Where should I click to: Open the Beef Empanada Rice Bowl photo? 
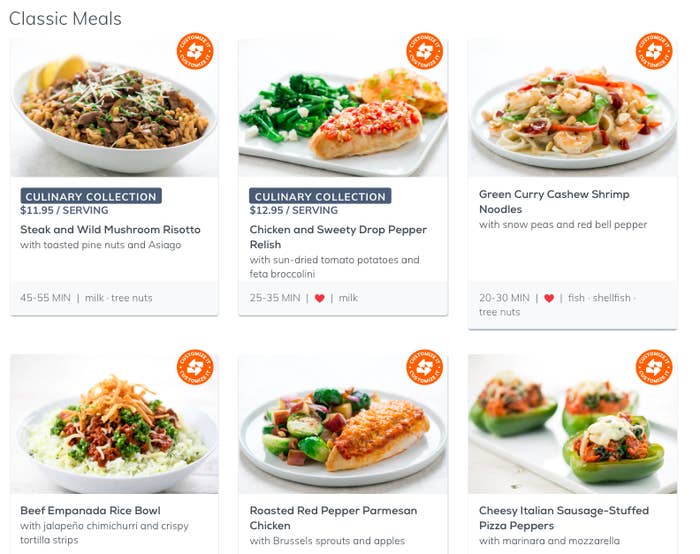click(114, 424)
